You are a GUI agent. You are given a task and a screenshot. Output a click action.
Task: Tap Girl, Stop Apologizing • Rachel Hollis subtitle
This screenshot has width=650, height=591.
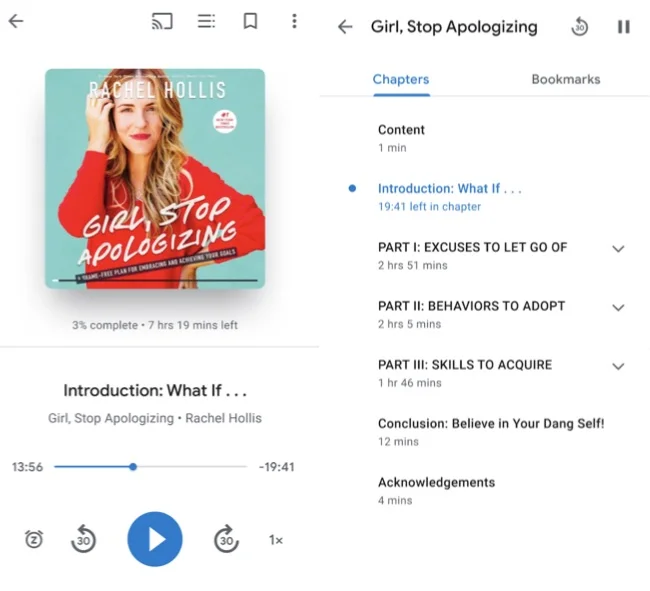(155, 418)
